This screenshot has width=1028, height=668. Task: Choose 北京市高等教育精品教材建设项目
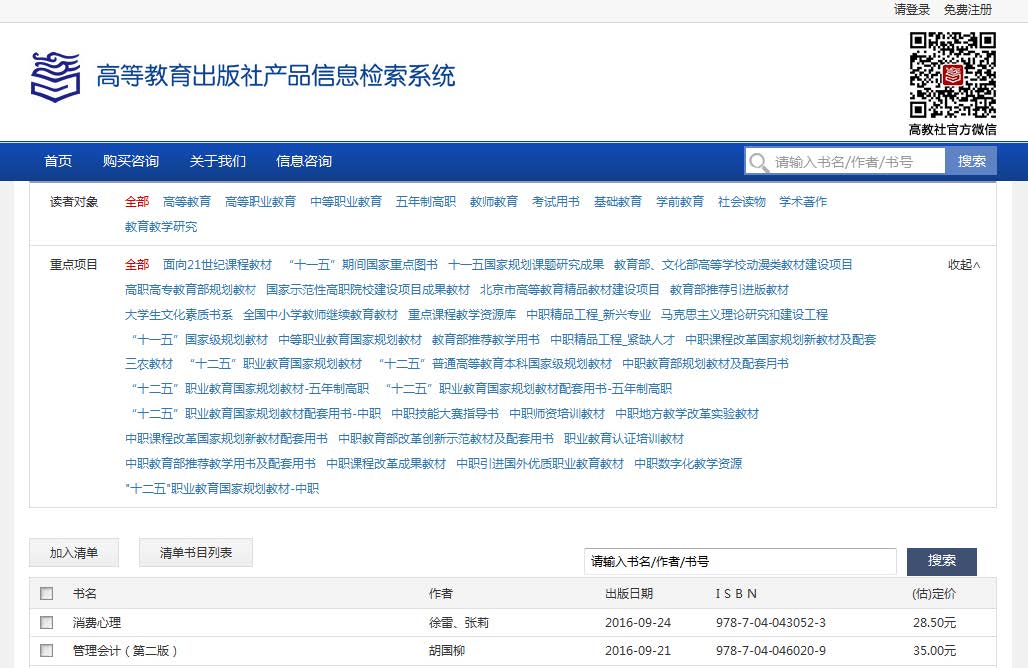[570, 290]
